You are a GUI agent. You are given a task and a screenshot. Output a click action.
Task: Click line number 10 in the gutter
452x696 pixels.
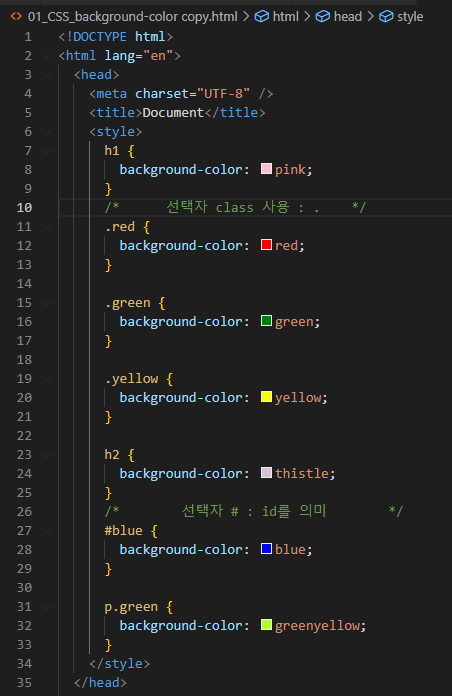point(24,207)
